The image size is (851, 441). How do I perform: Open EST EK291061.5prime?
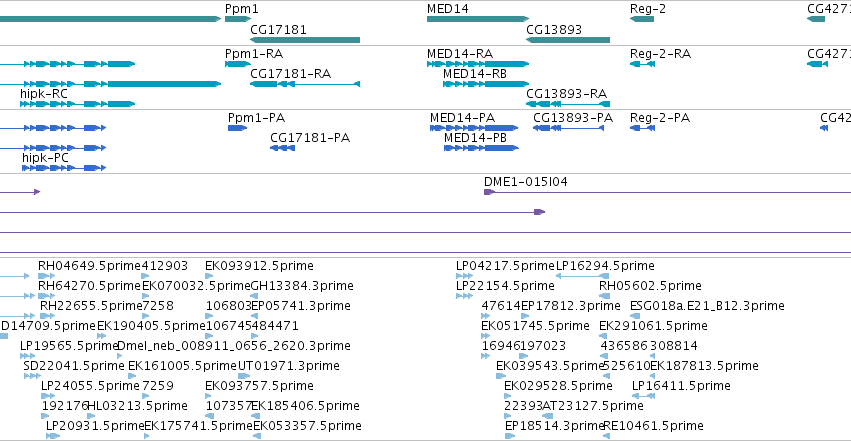click(x=653, y=326)
